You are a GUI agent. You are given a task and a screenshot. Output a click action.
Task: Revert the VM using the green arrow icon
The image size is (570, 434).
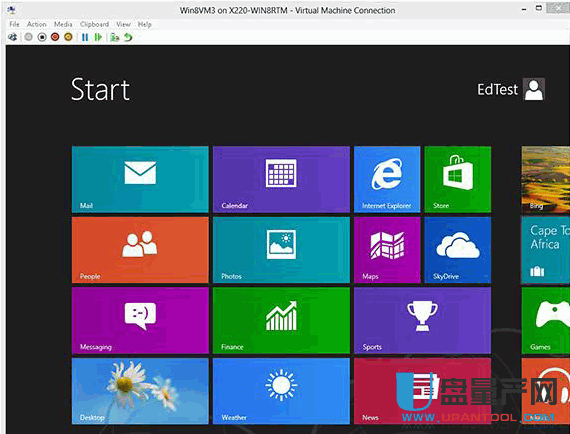[128, 37]
